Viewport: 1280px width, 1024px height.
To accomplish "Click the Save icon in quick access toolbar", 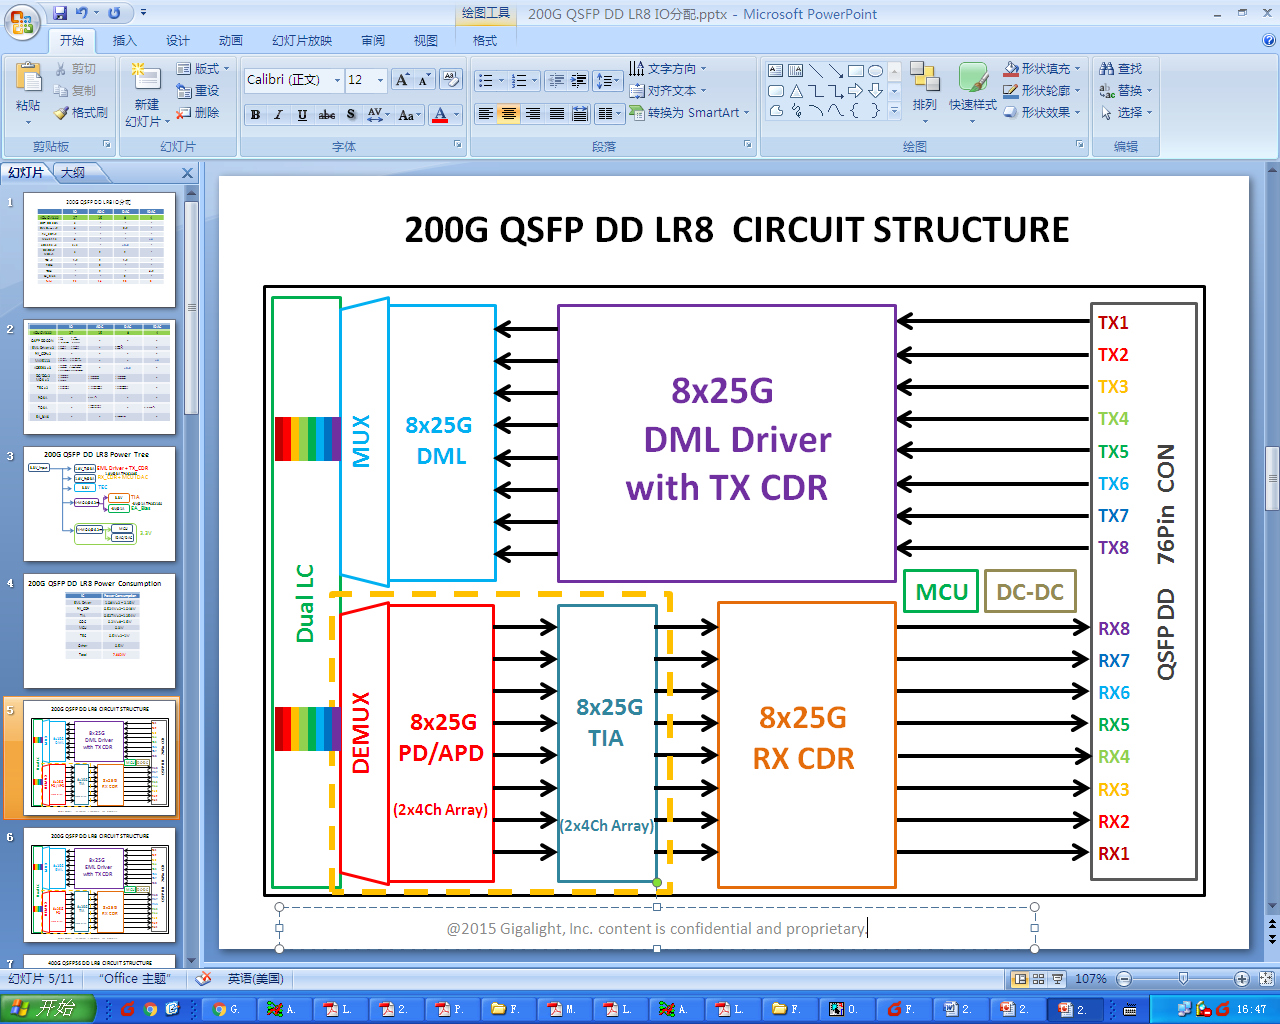I will coord(60,13).
